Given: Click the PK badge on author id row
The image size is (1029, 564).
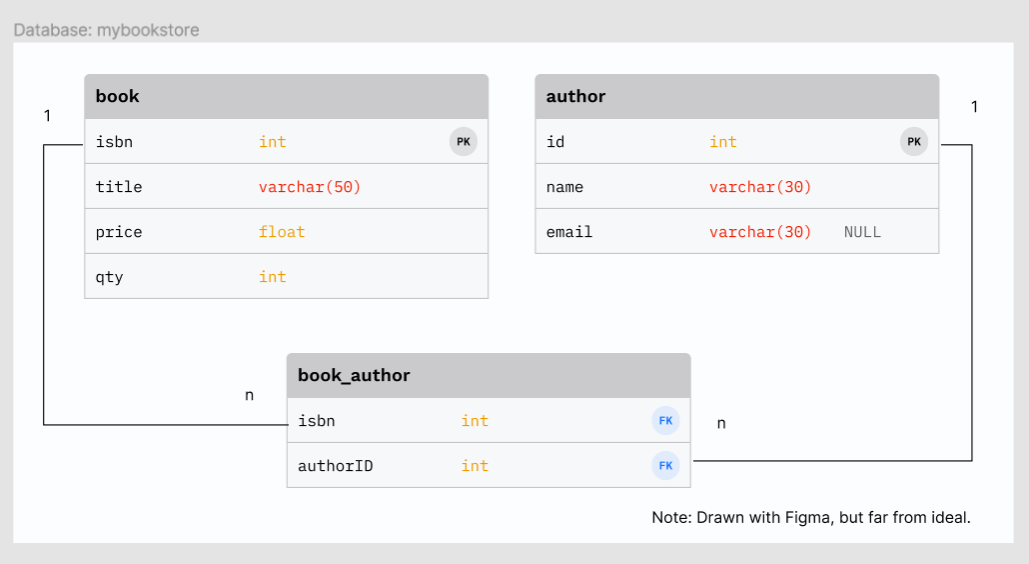Looking at the screenshot, I should pos(914,142).
